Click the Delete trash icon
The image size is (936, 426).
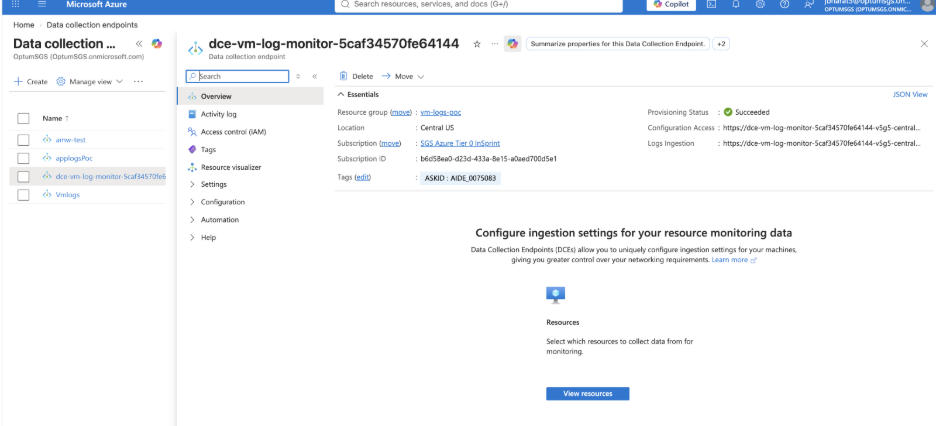point(343,76)
